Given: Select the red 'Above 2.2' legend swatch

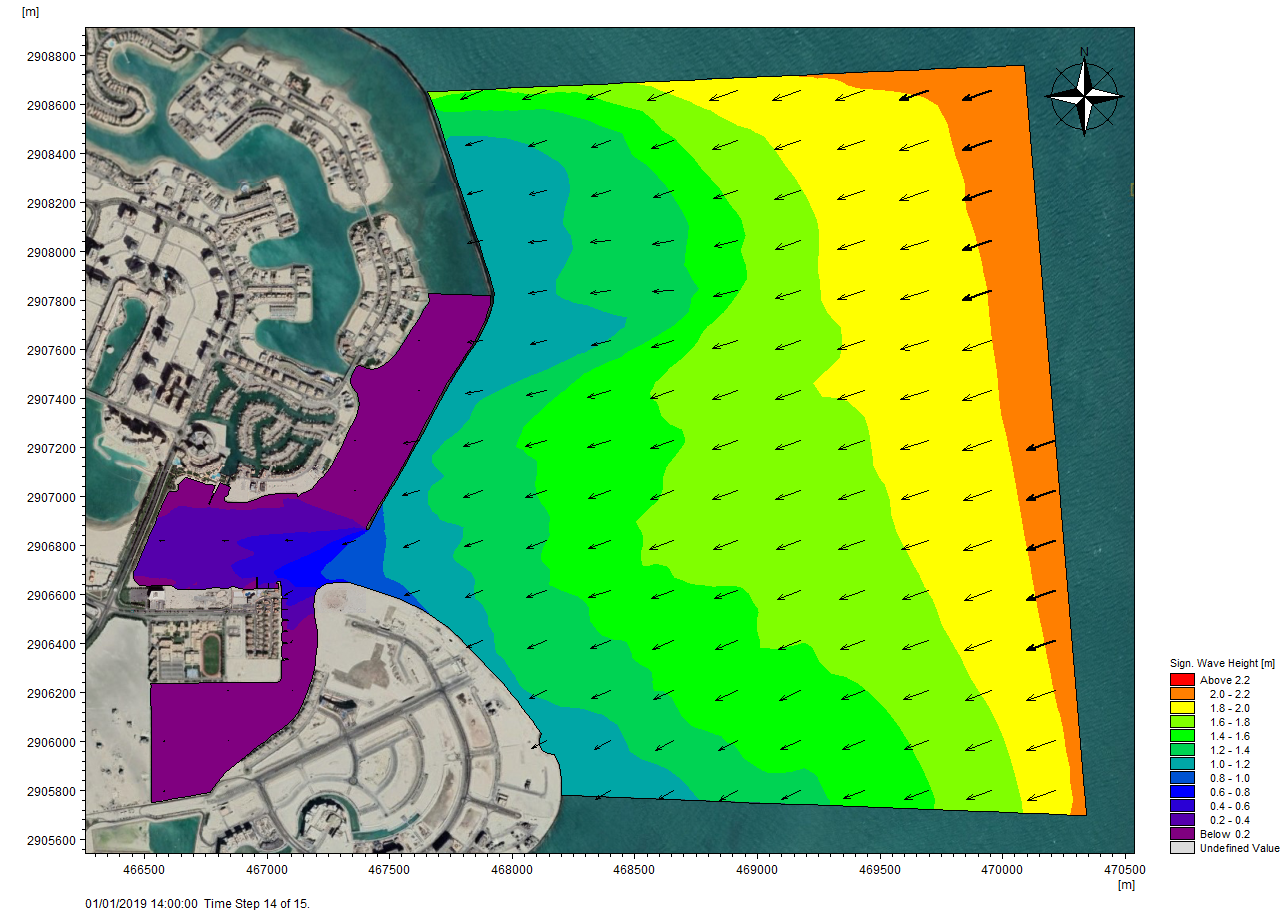Looking at the screenshot, I should point(1182,680).
